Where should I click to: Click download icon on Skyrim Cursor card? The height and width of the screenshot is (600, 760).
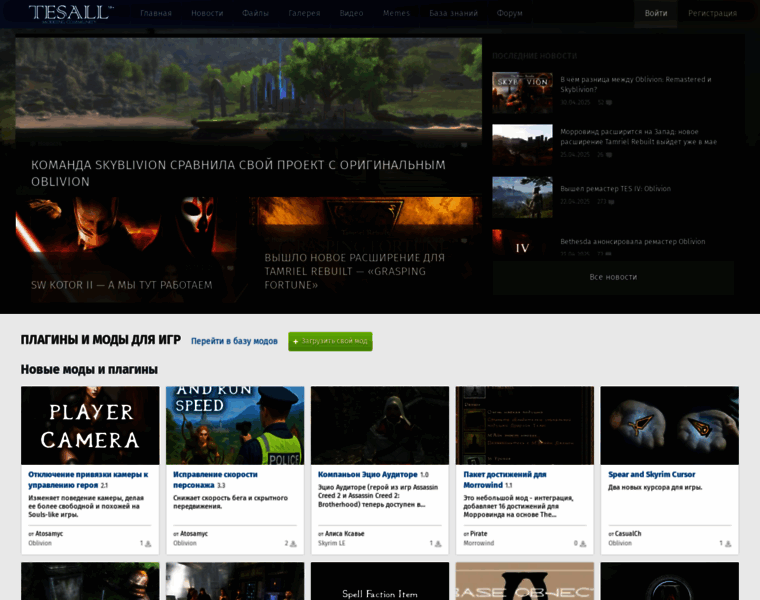[x=728, y=544]
